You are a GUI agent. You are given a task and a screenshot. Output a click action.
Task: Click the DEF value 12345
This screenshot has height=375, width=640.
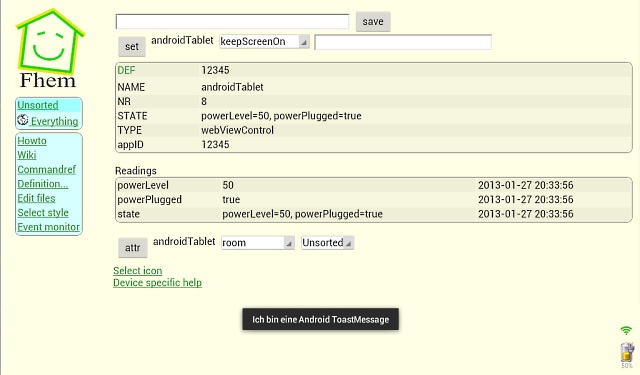(x=215, y=70)
